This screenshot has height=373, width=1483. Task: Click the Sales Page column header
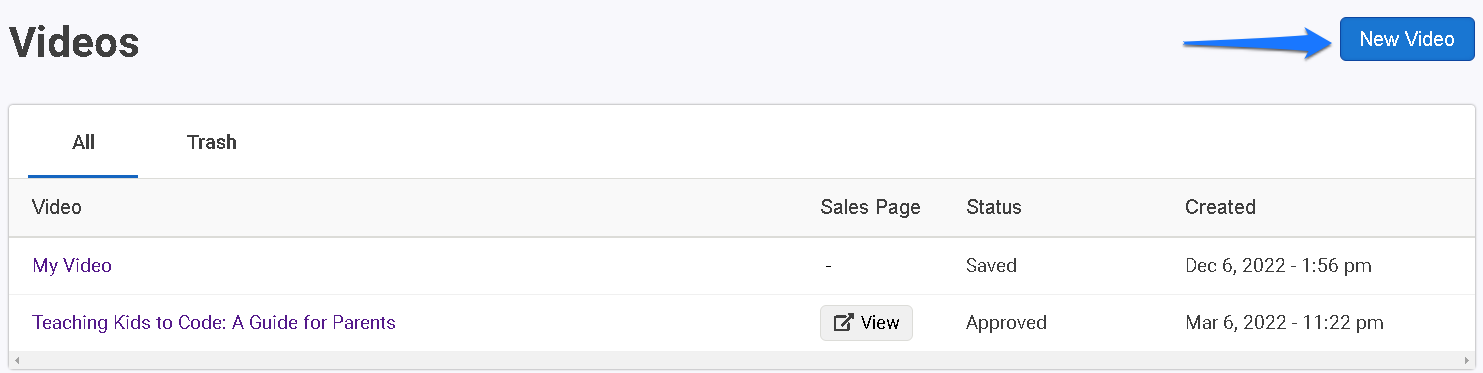click(870, 207)
